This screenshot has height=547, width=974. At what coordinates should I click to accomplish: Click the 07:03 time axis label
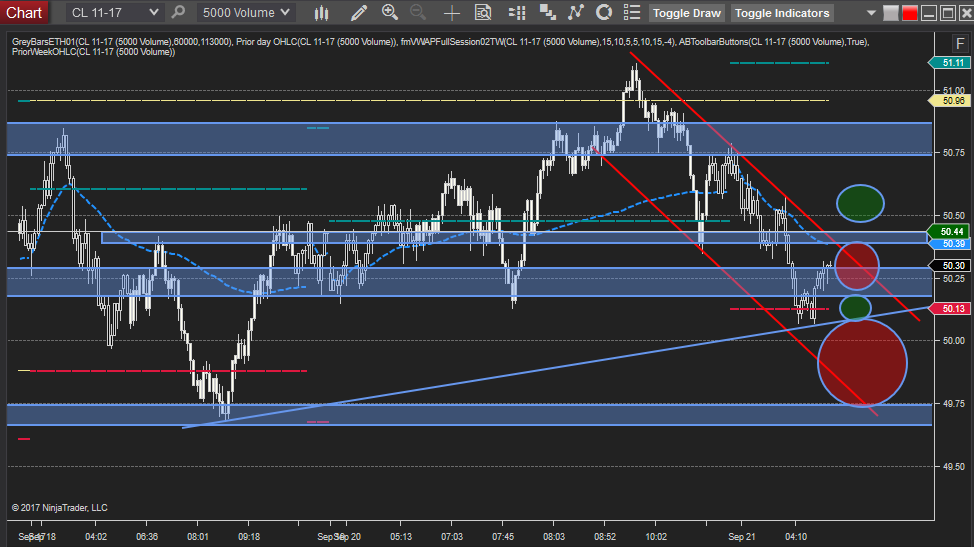[x=452, y=536]
